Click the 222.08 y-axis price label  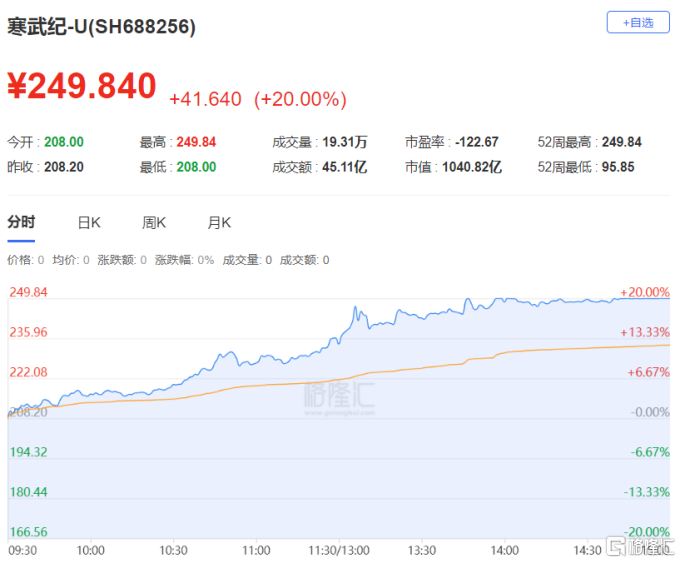pyautogui.click(x=29, y=372)
